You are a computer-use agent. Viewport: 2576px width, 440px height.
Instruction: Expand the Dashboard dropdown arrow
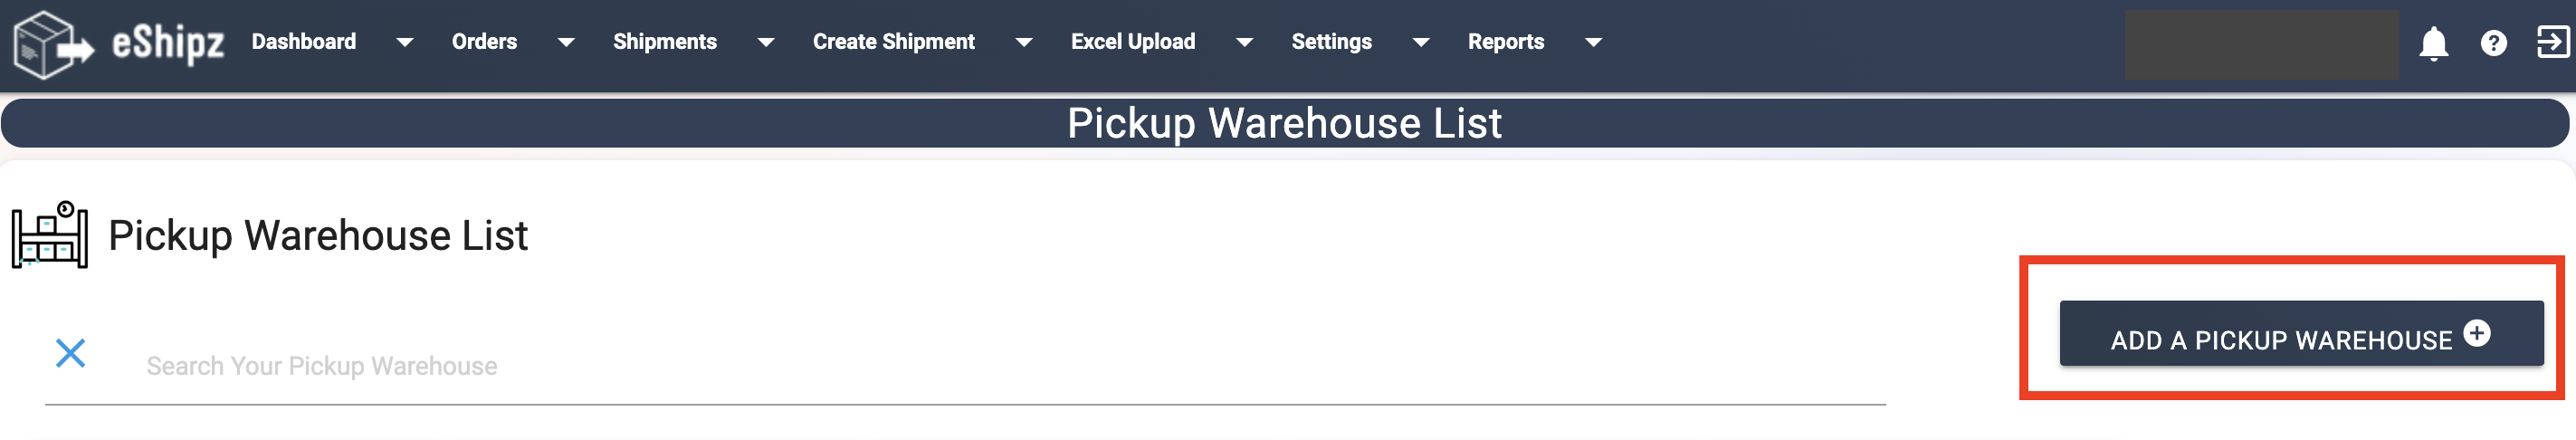coord(404,42)
